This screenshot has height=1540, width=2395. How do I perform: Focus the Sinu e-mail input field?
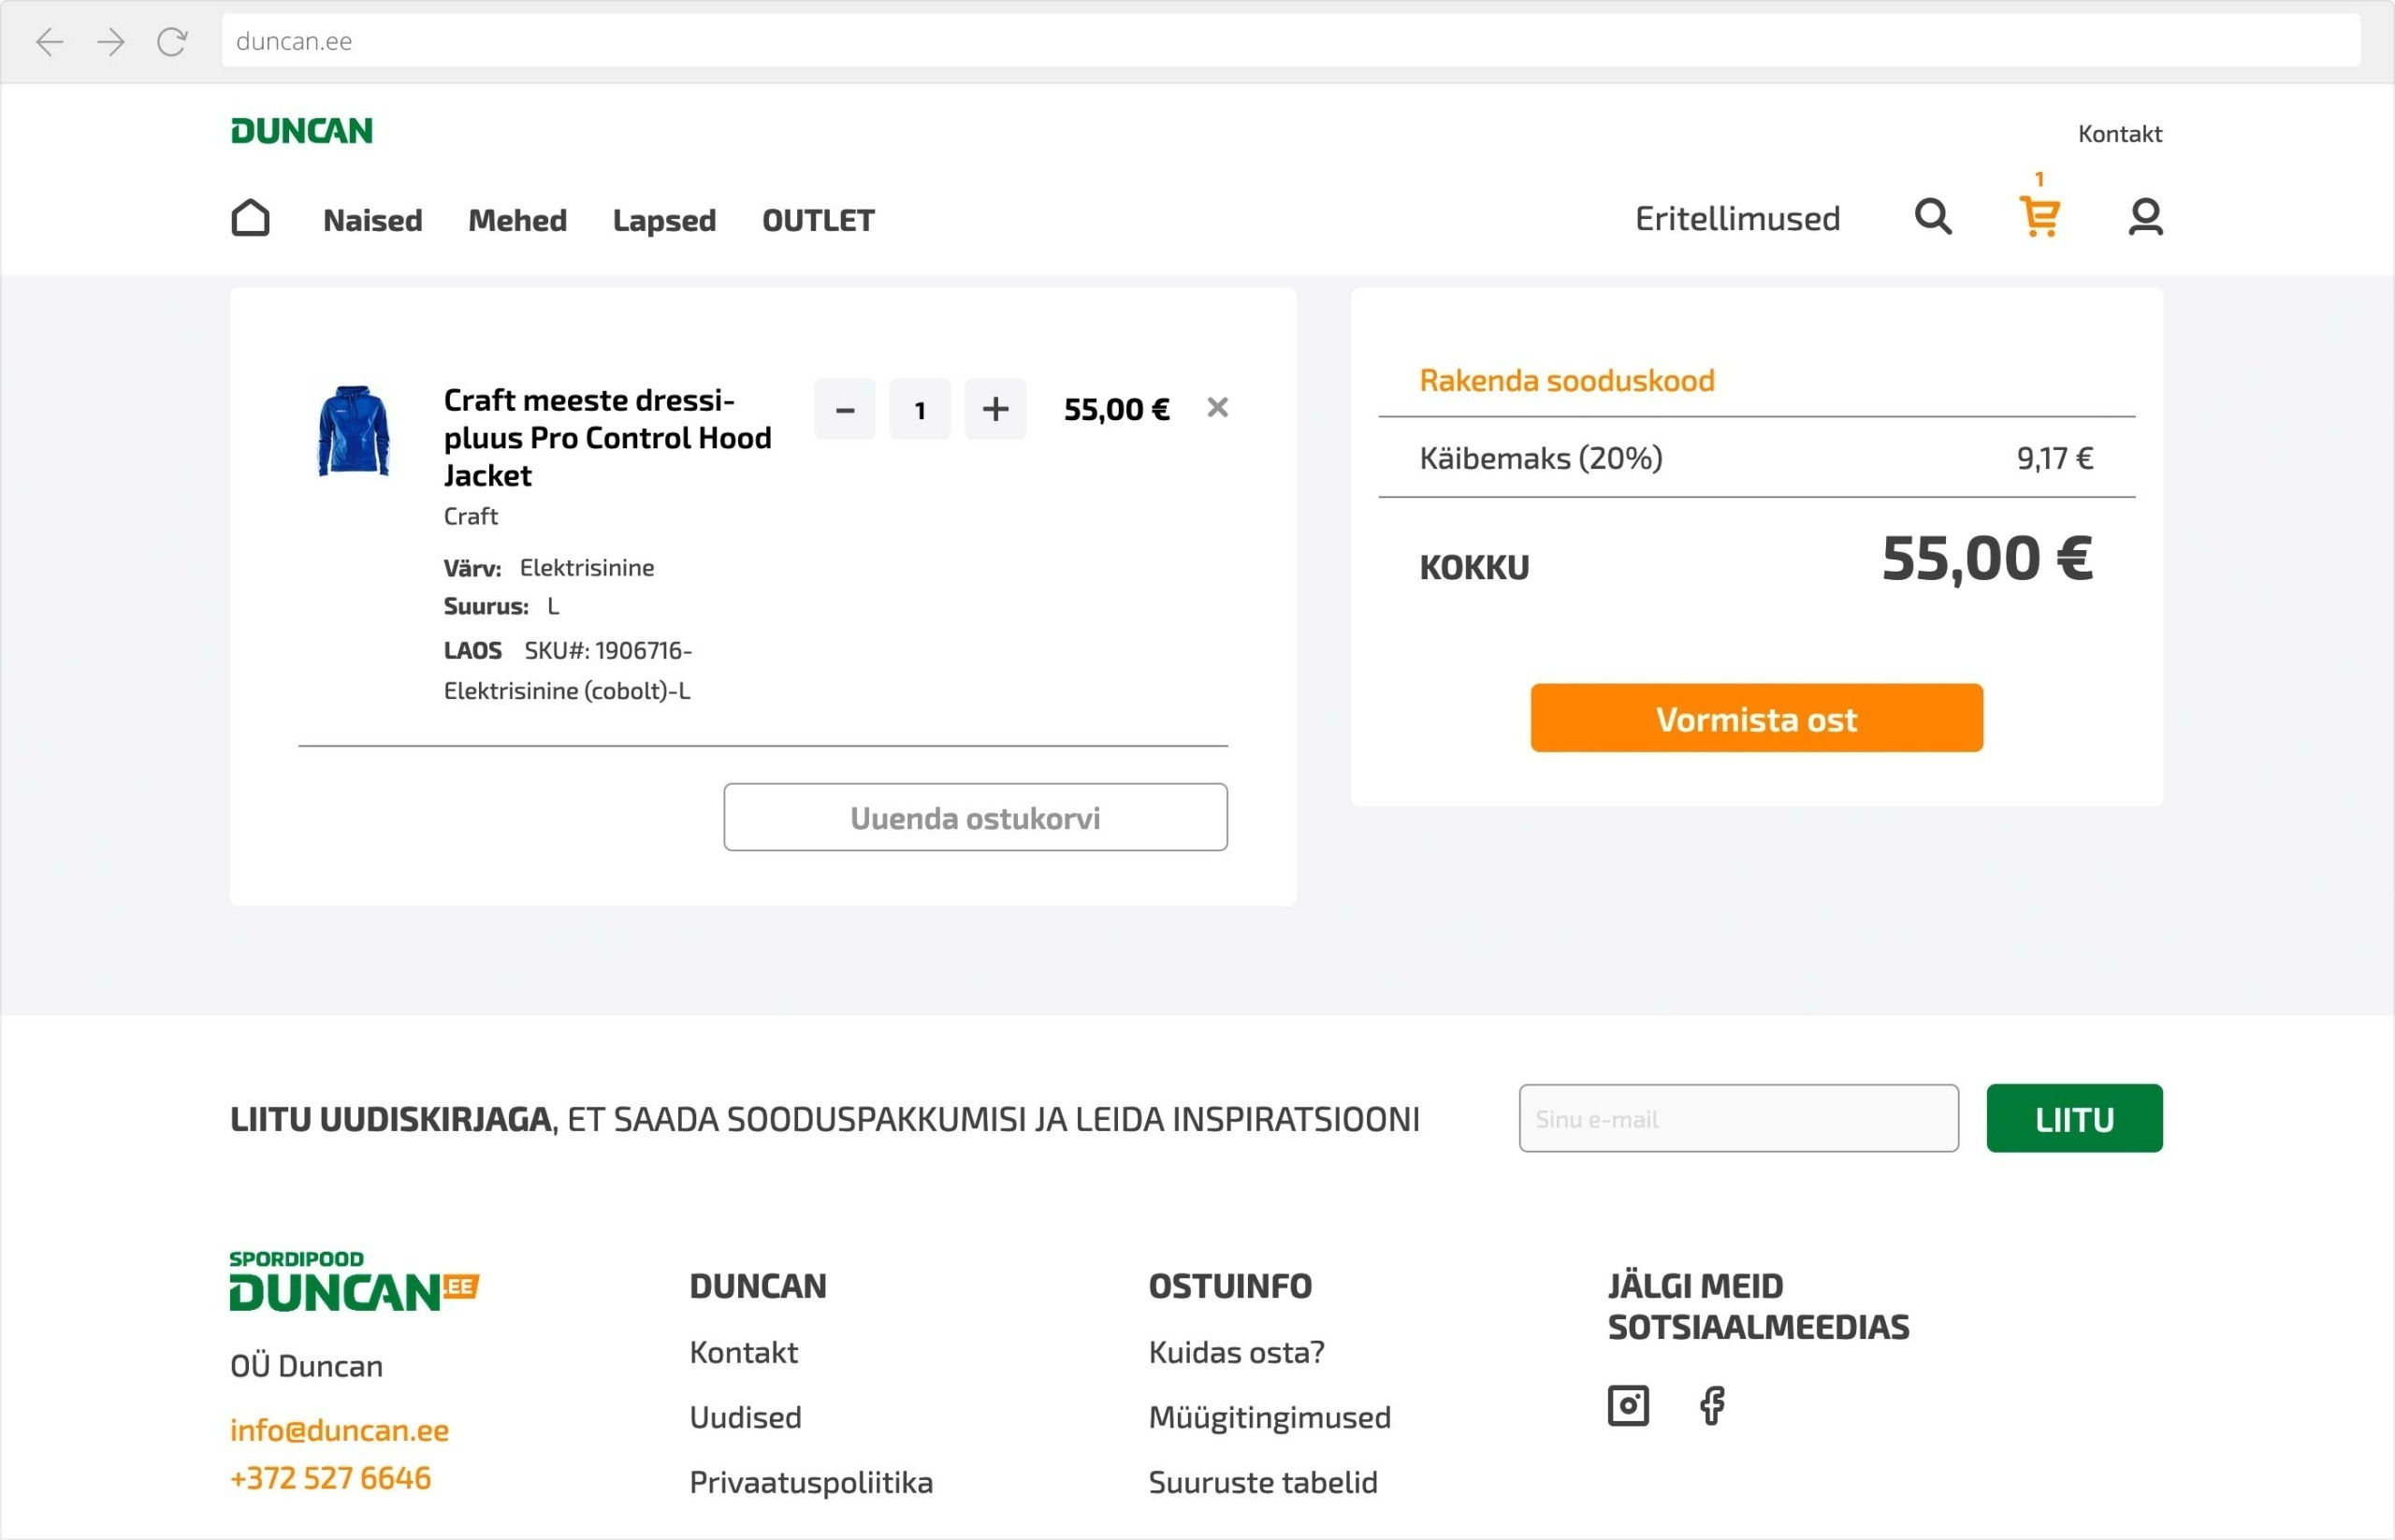tap(1738, 1118)
